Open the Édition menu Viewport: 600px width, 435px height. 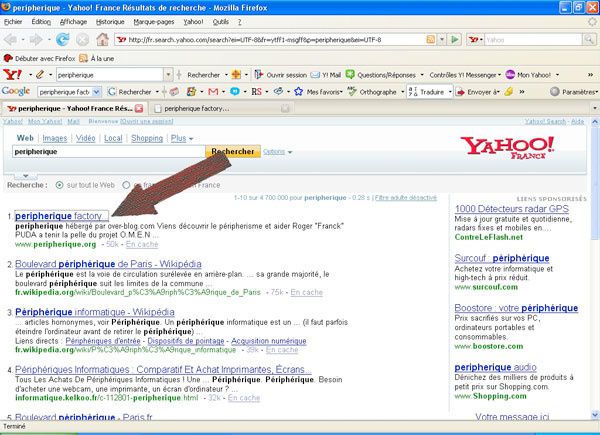(41, 22)
